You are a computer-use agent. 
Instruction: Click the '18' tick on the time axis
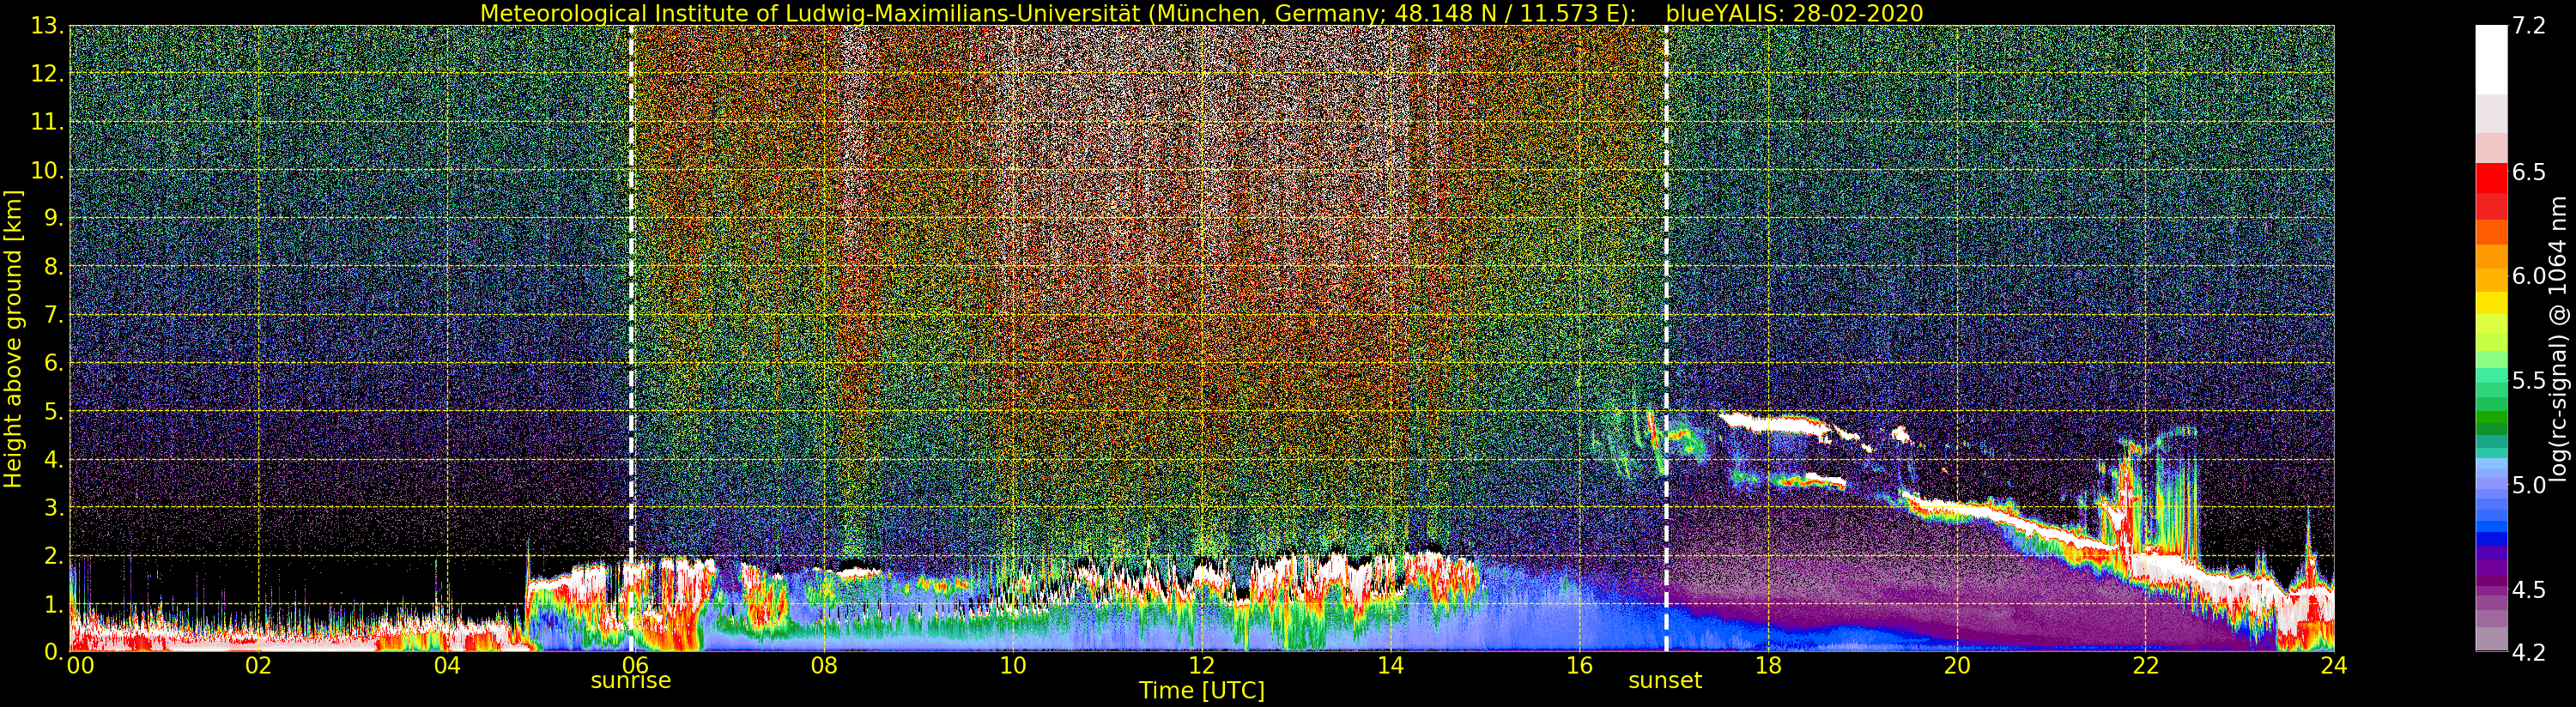point(1768,665)
